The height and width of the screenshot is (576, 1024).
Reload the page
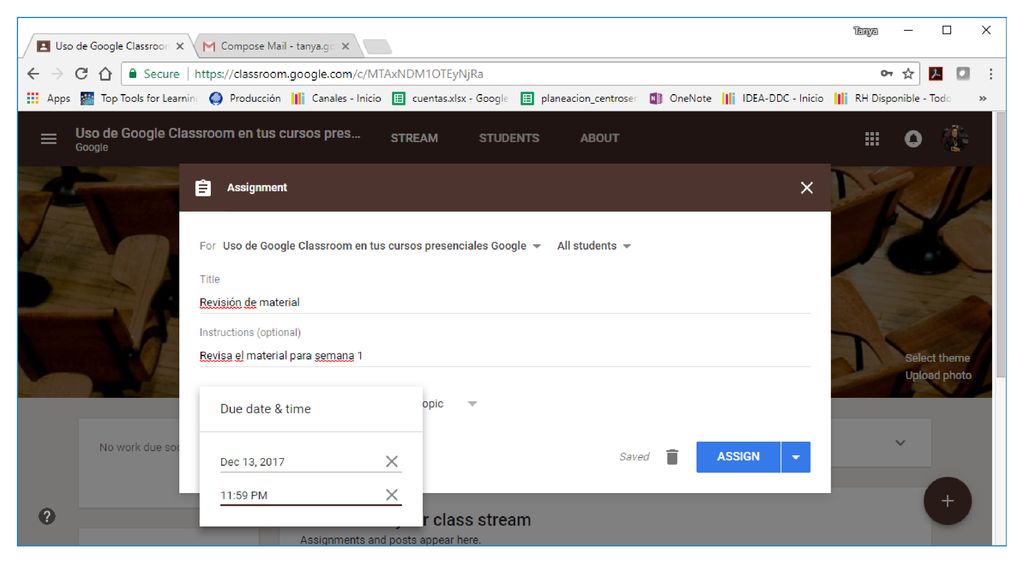(81, 74)
